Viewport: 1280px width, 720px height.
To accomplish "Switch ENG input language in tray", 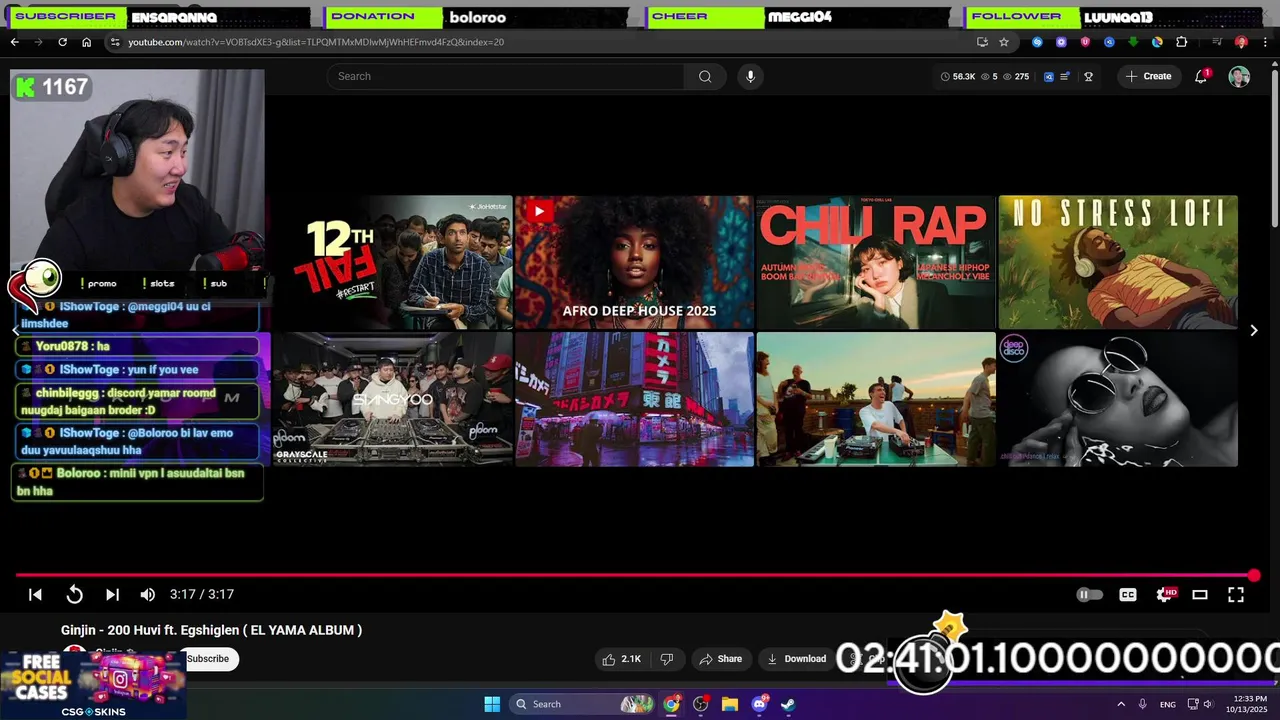I will pyautogui.click(x=1167, y=704).
